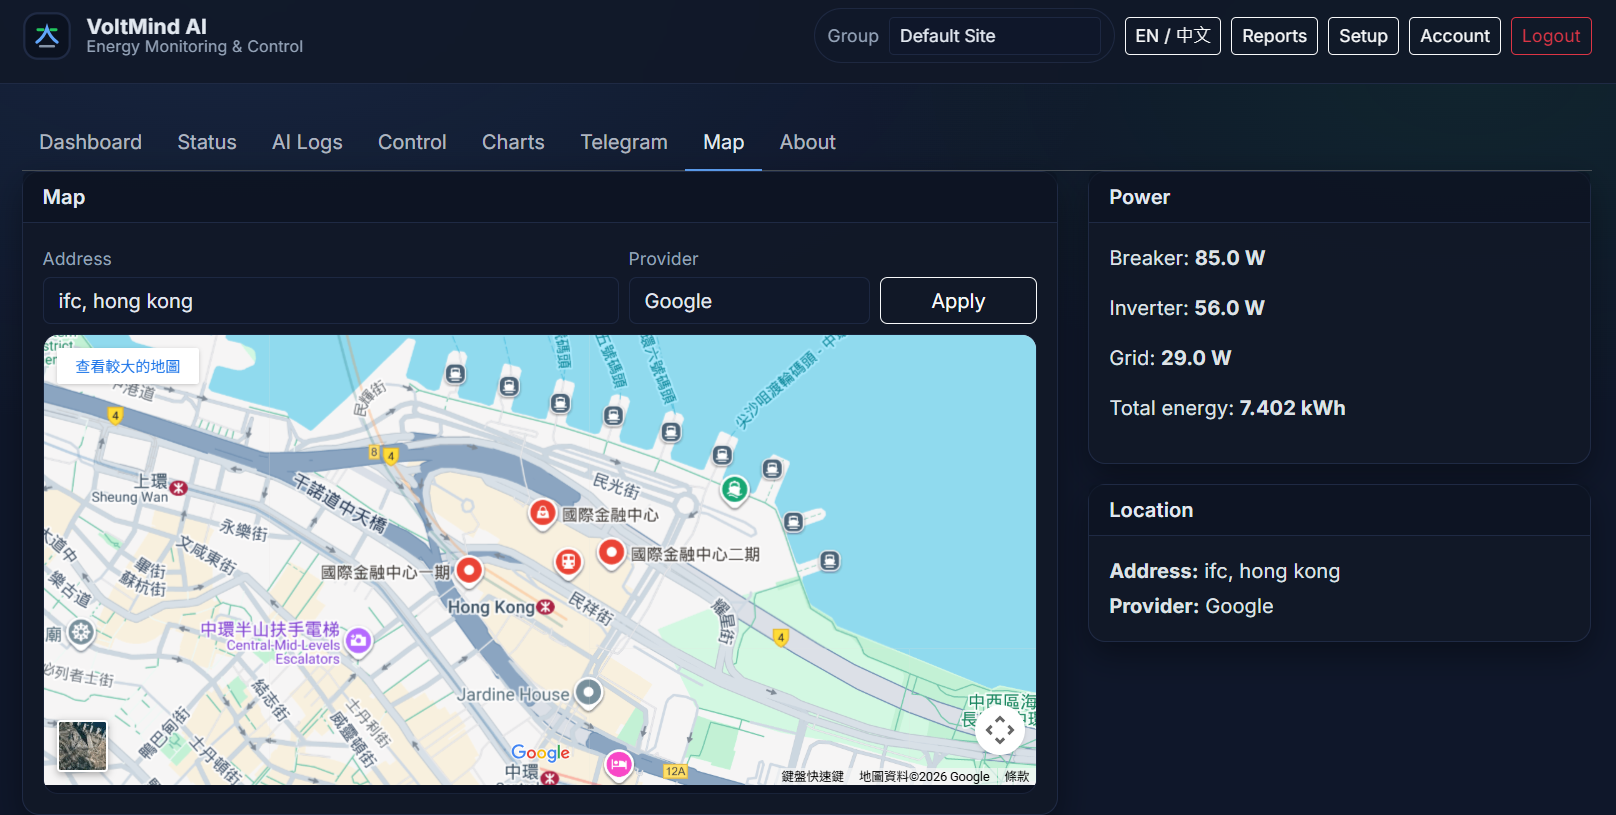Open the map camera pan control
The height and width of the screenshot is (815, 1616).
point(1000,730)
